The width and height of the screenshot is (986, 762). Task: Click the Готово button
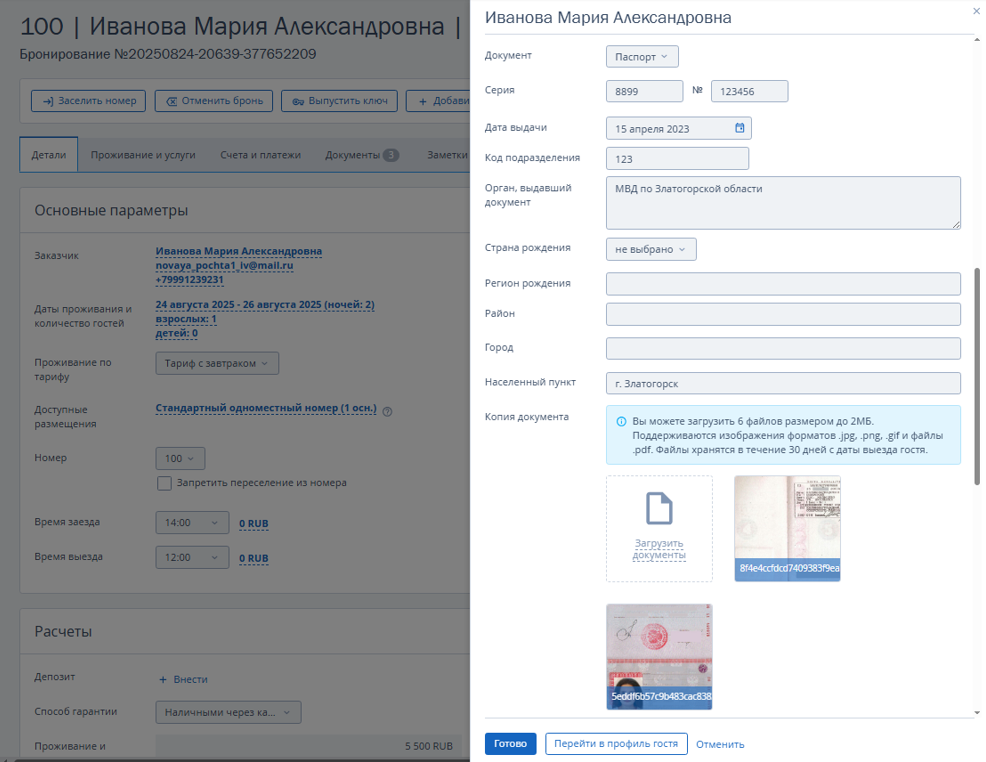pos(510,744)
